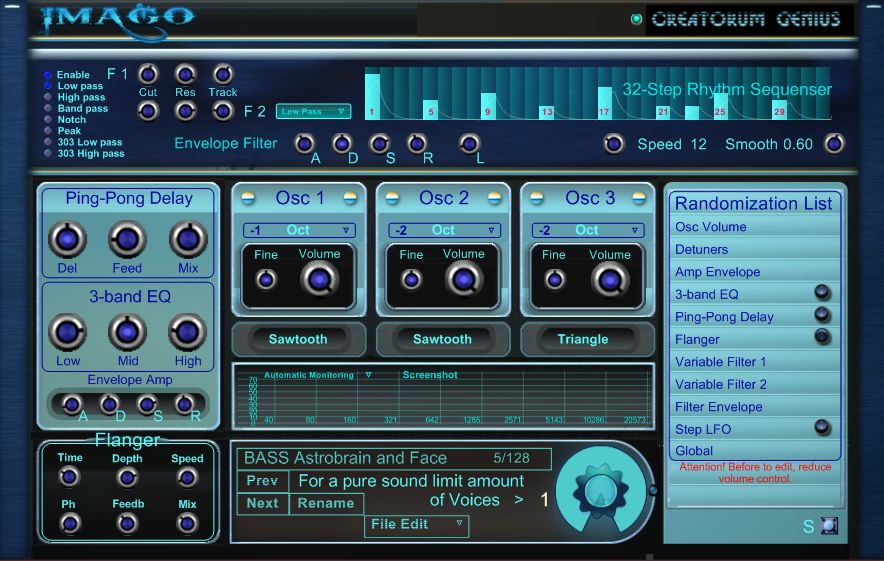
Task: Toggle the Enable filter option
Action: pyautogui.click(x=48, y=75)
